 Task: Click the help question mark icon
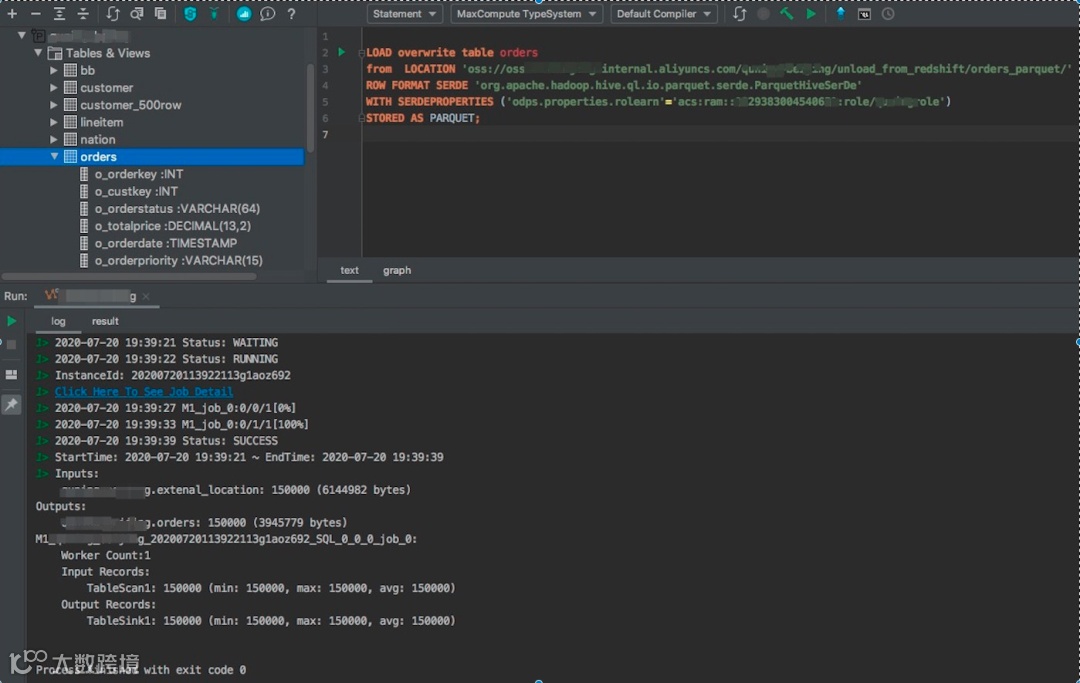pos(291,14)
